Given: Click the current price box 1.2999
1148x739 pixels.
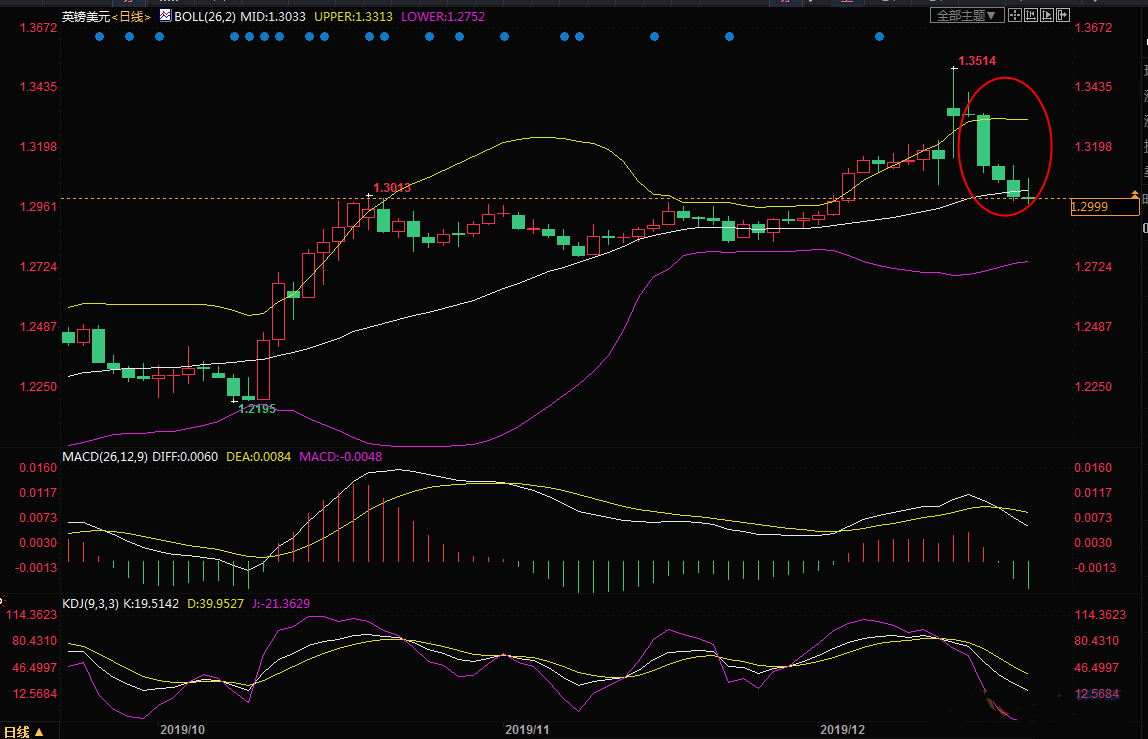Looking at the screenshot, I should (1103, 207).
